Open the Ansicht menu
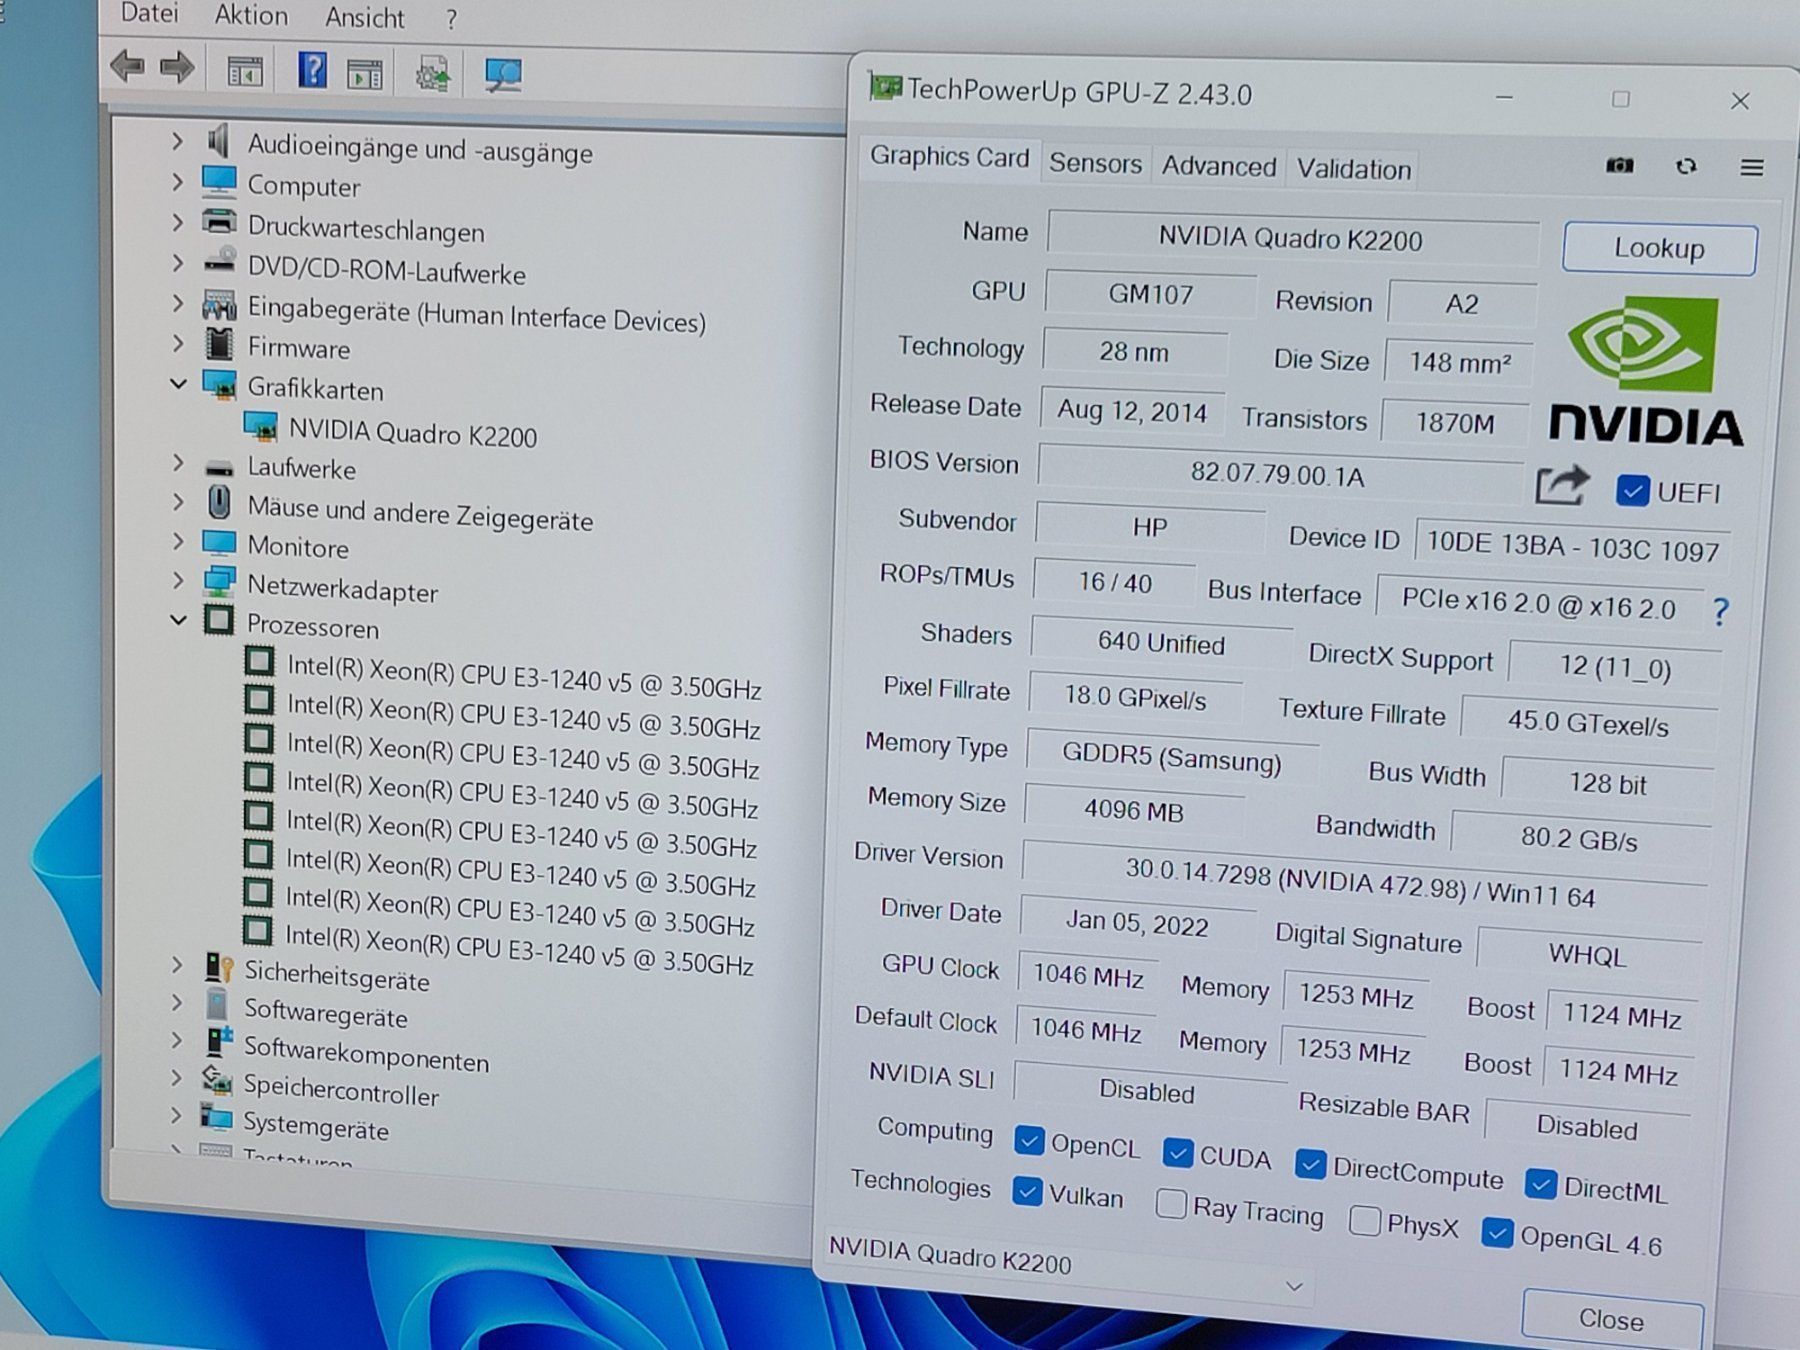Image resolution: width=1800 pixels, height=1350 pixels. pos(364,18)
